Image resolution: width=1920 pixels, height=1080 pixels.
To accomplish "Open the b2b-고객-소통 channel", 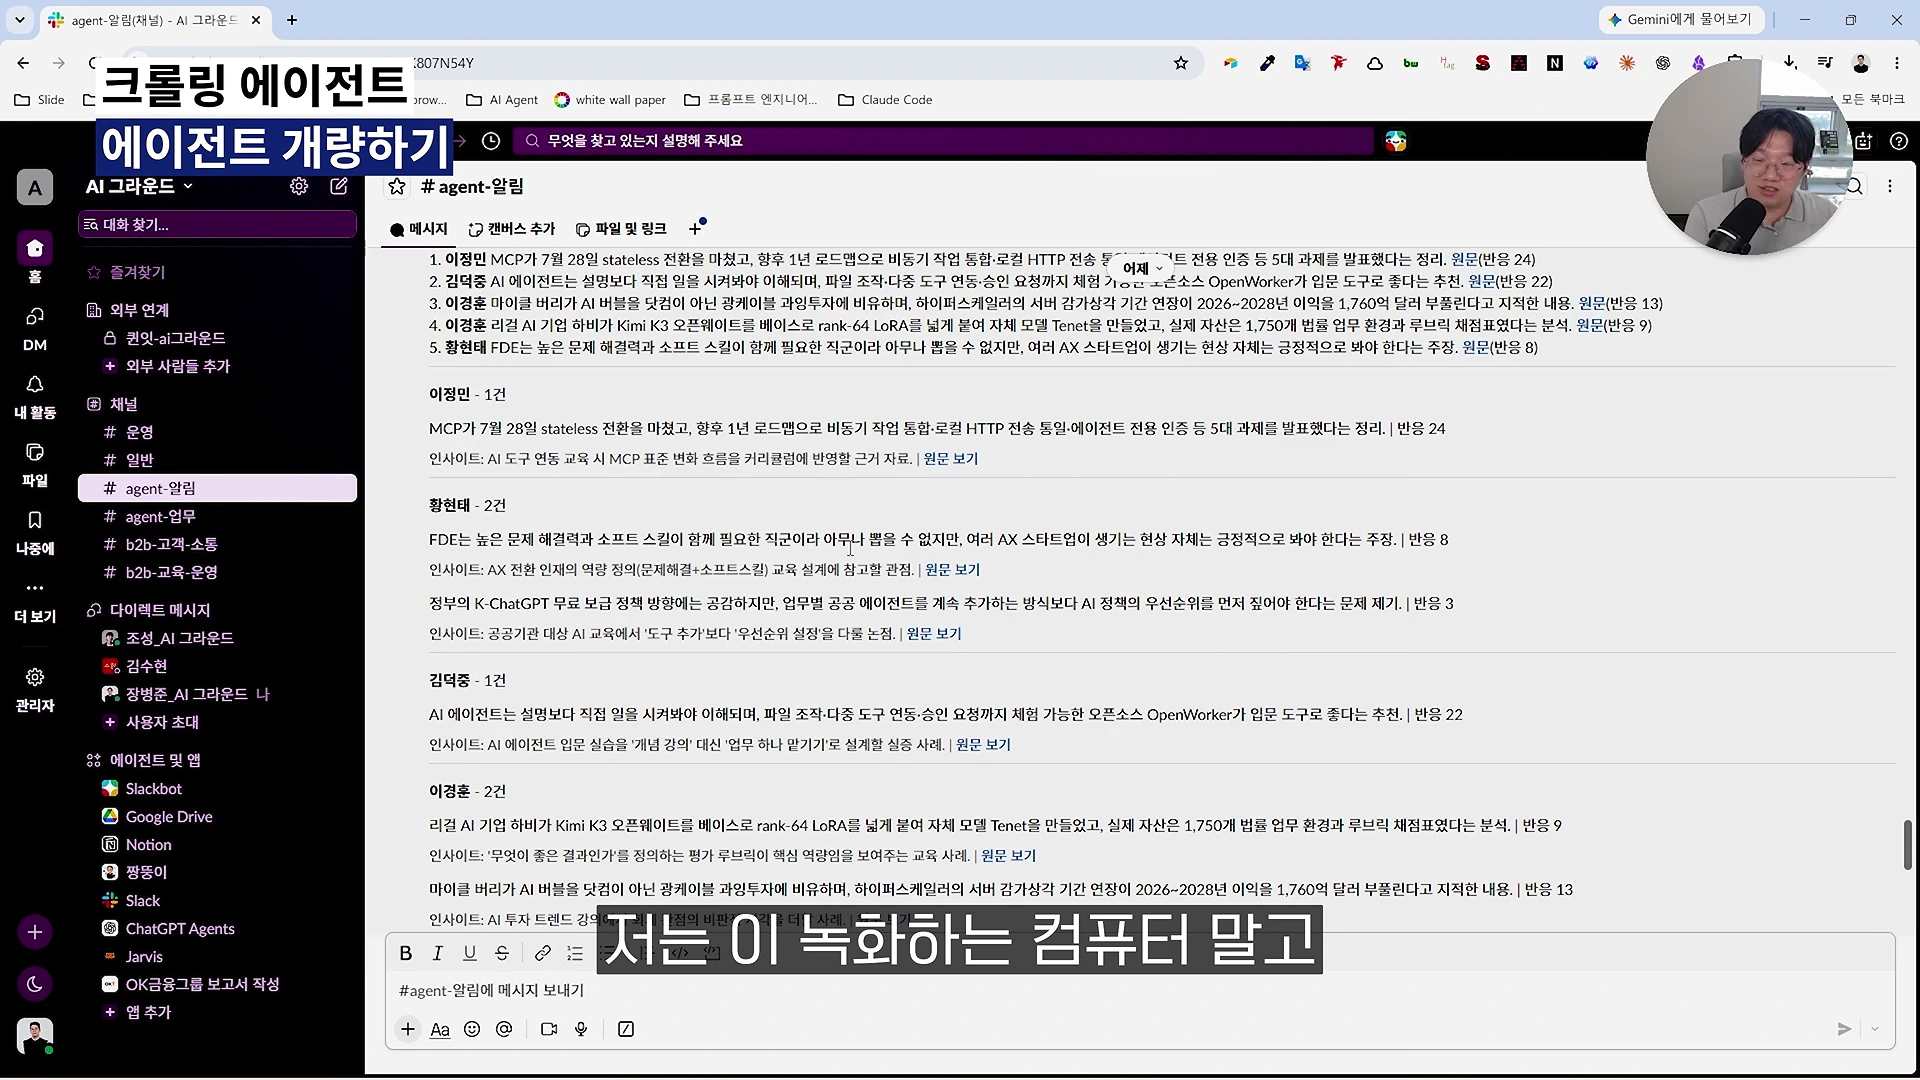I will pyautogui.click(x=217, y=544).
